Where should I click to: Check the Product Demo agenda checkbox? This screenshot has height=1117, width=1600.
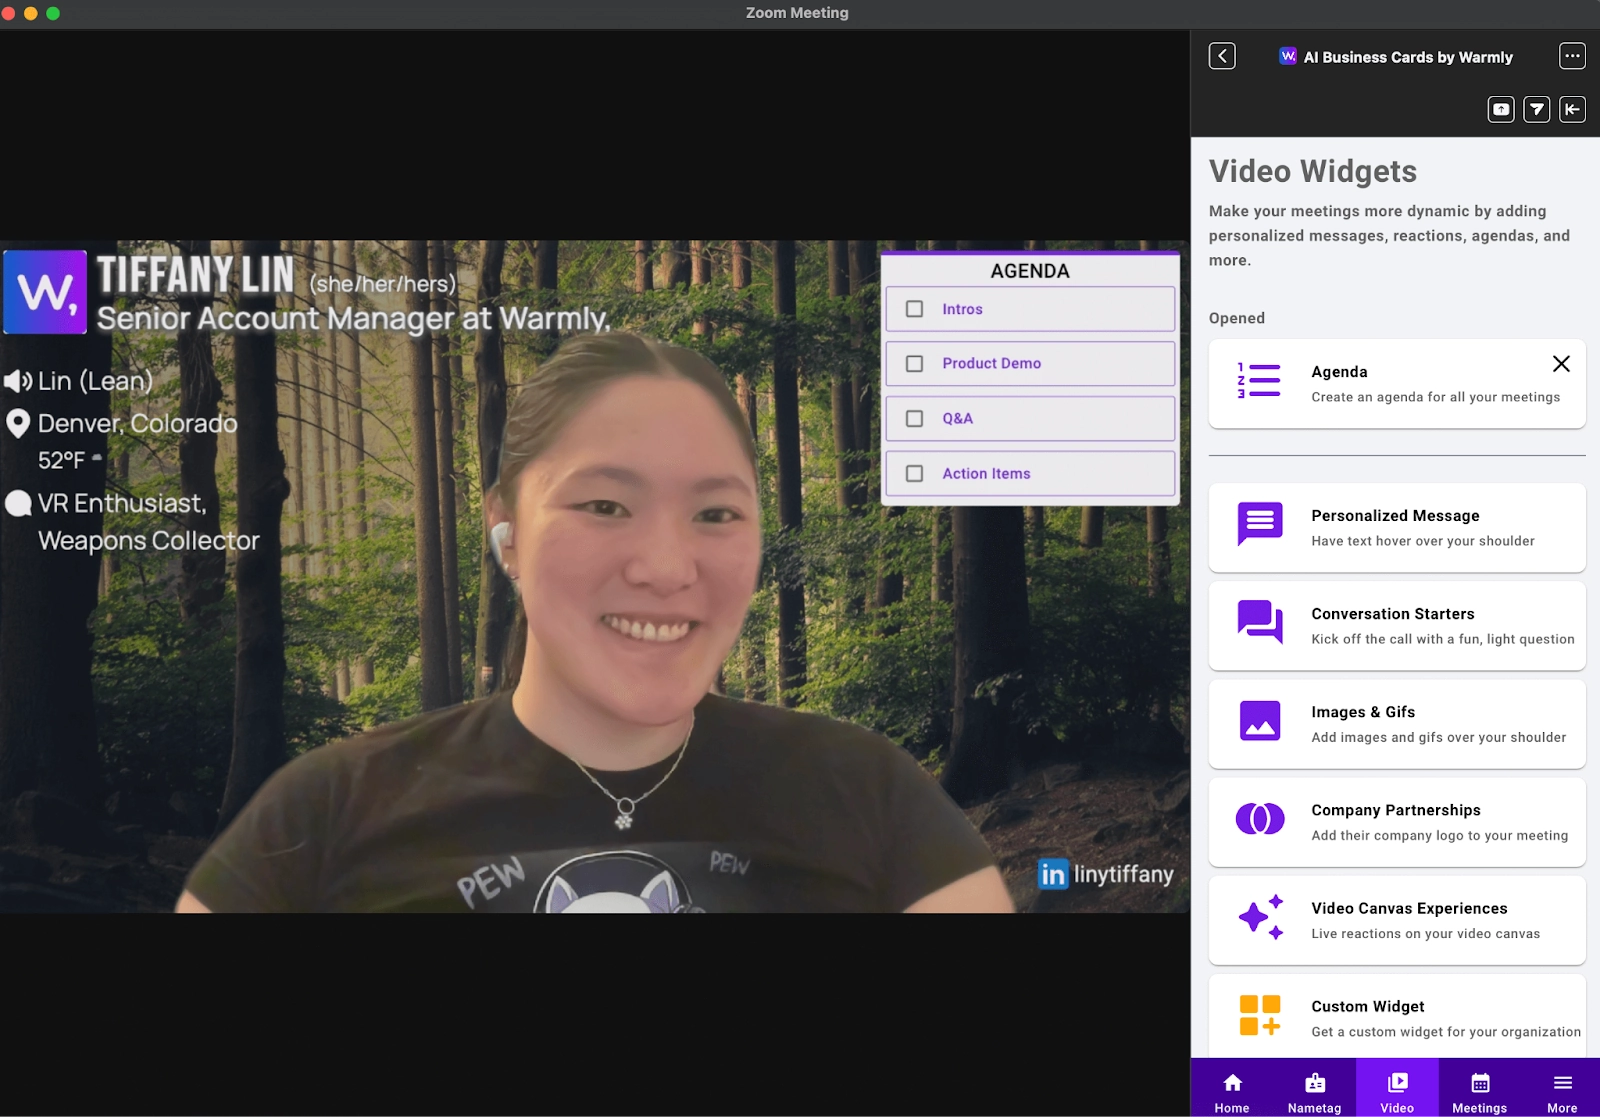pyautogui.click(x=914, y=364)
